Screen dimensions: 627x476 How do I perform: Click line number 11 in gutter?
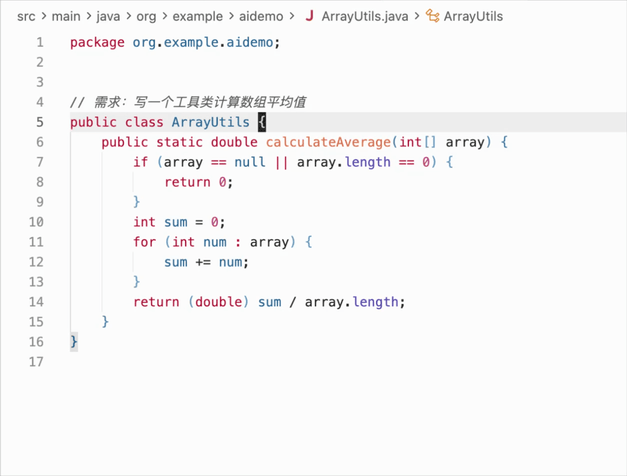(36, 242)
